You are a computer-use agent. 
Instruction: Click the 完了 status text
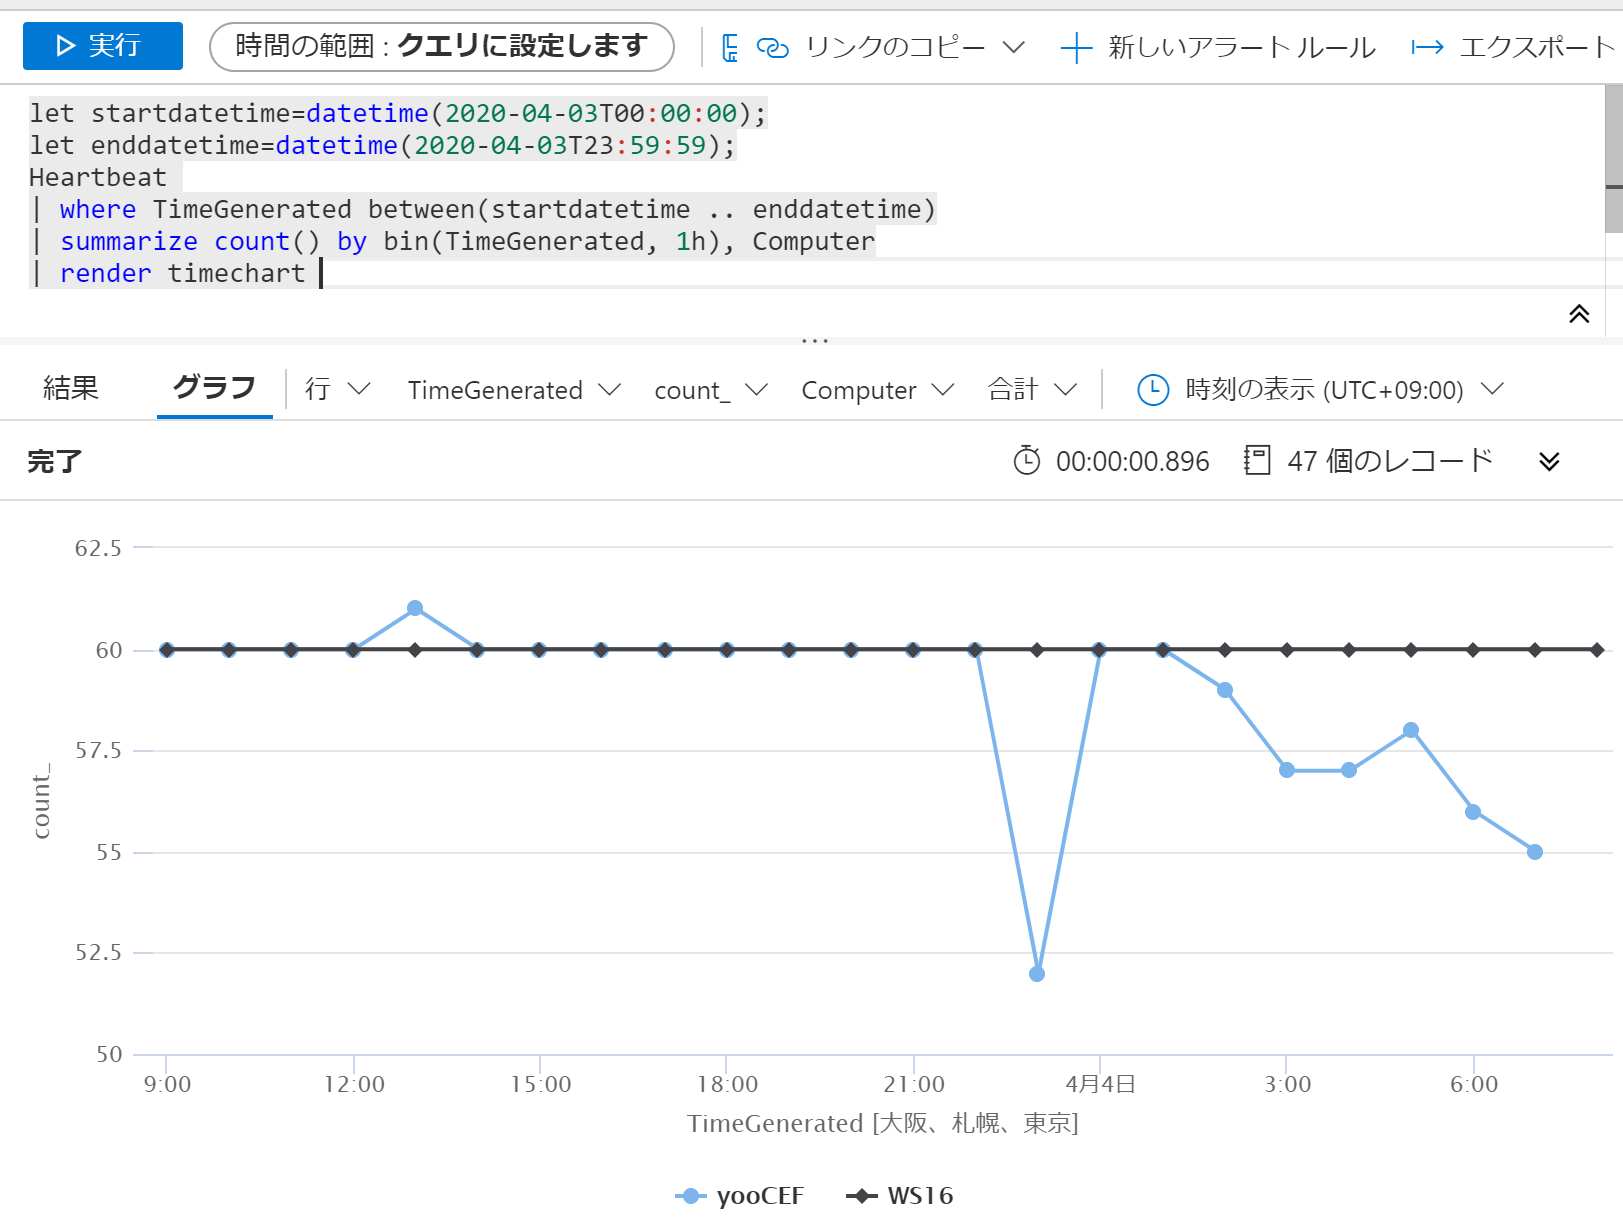(x=55, y=461)
